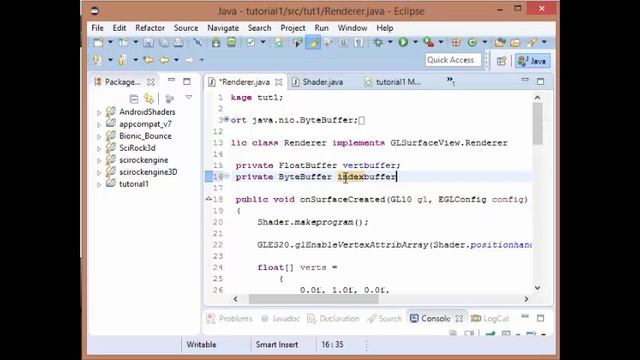Screen dimensions: 640x360
Task: Open the Debug button dropdown arrow
Action: coord(390,42)
